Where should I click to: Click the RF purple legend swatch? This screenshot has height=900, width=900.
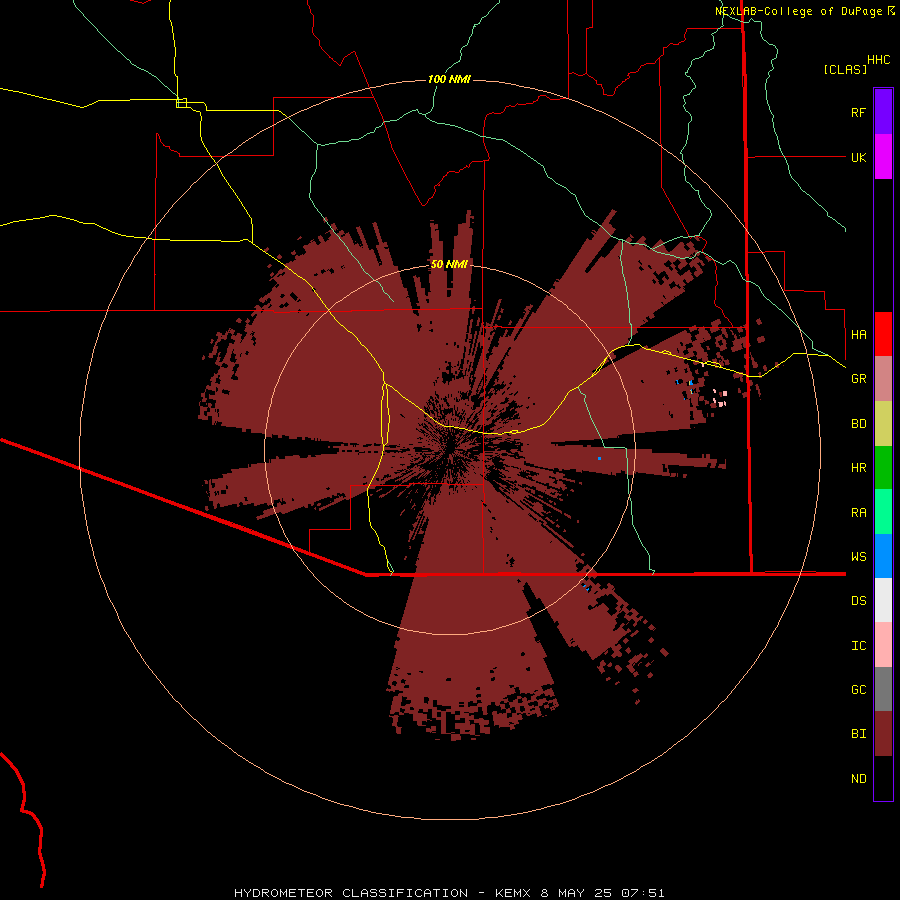pyautogui.click(x=883, y=112)
